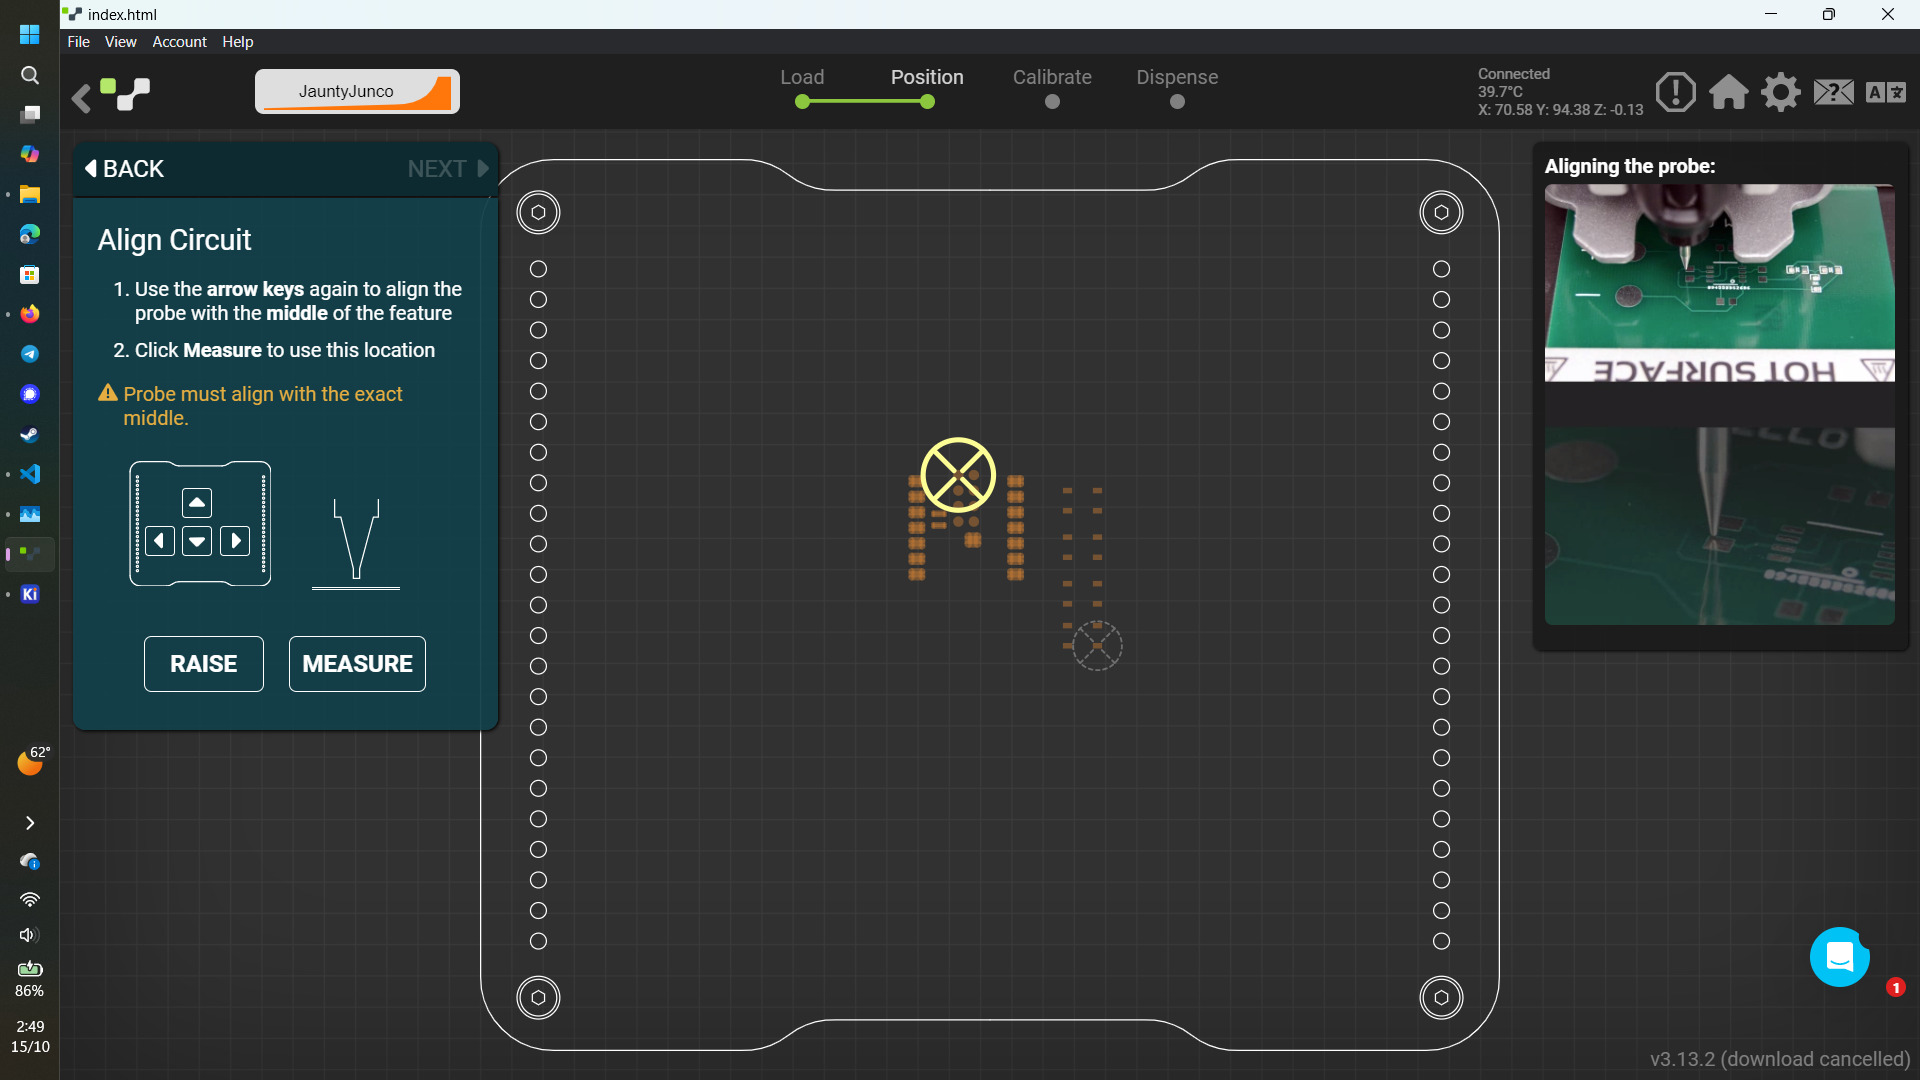1920x1080 pixels.
Task: Click the NEXT button
Action: coord(448,169)
